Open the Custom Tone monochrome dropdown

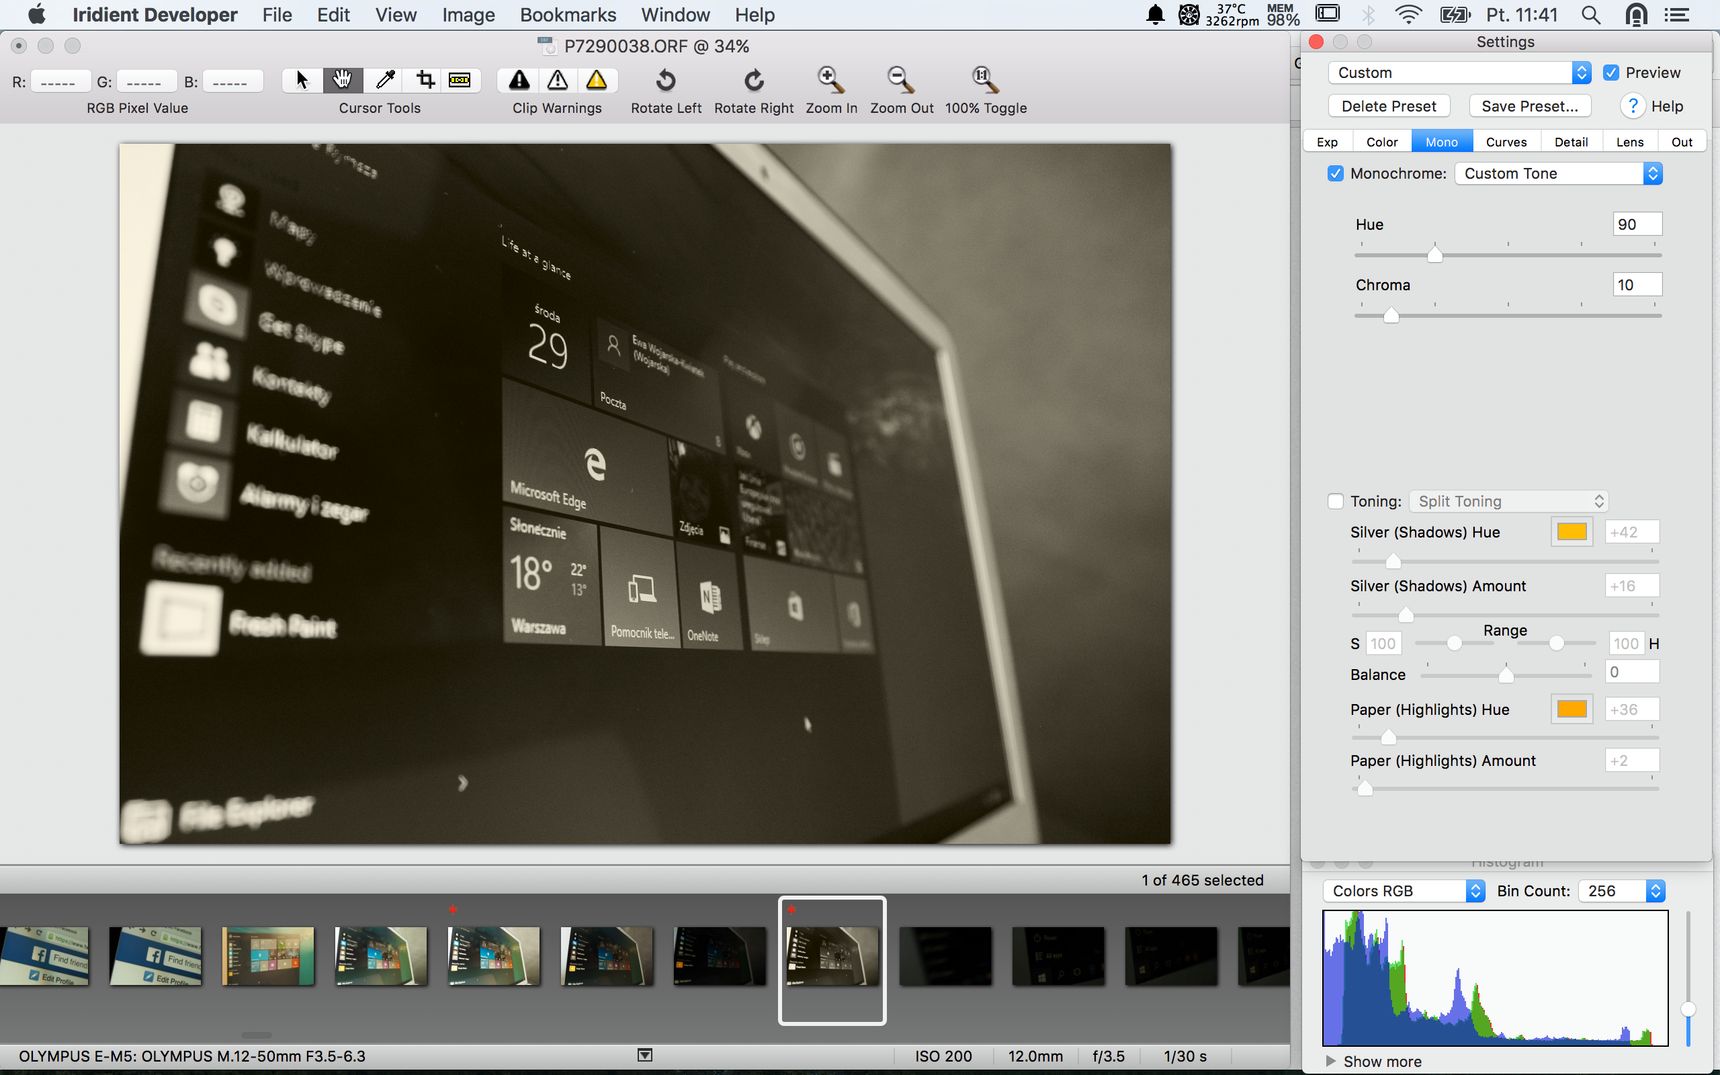click(1558, 173)
